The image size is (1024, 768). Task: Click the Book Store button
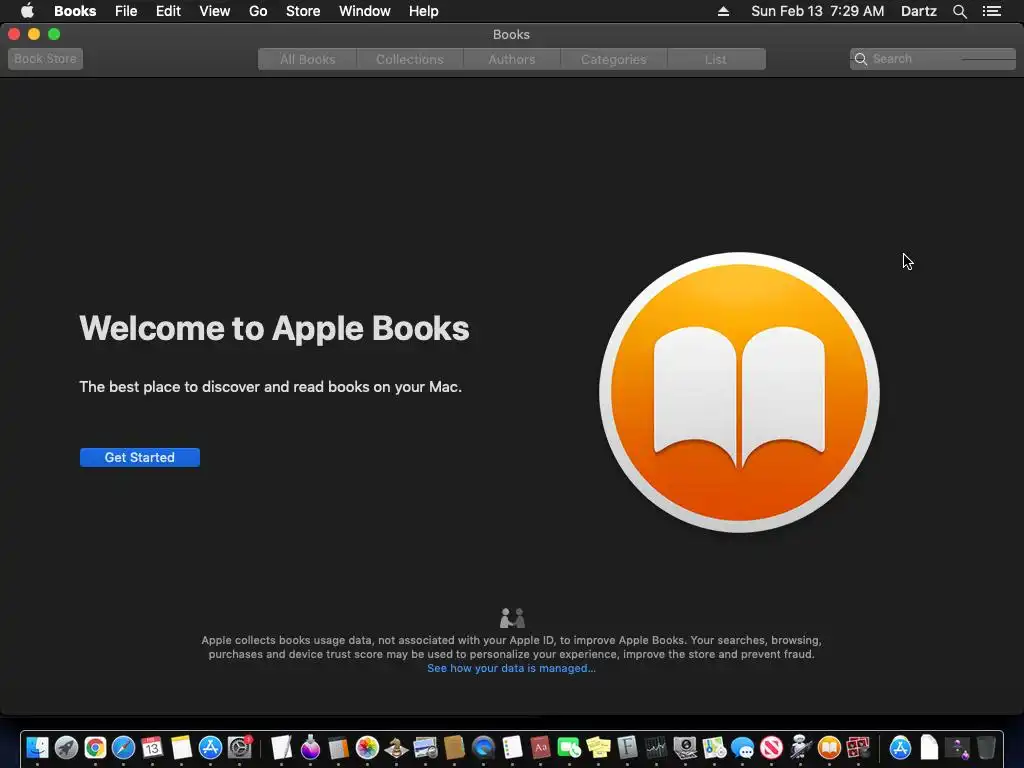click(45, 59)
